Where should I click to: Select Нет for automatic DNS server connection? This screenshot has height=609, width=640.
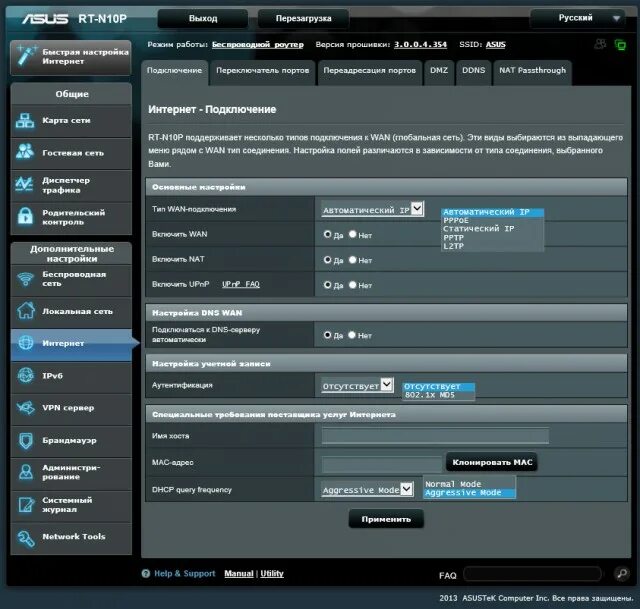(352, 335)
